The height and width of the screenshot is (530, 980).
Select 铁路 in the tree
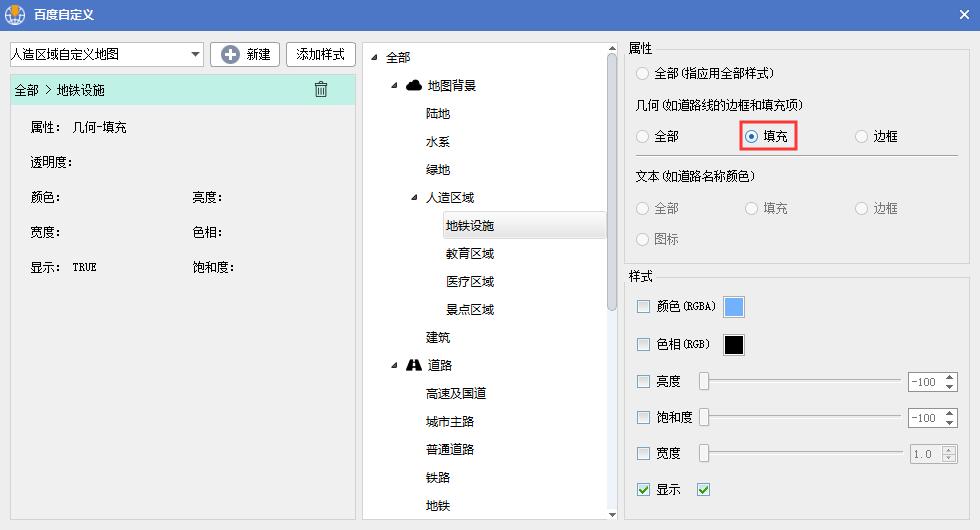(438, 478)
